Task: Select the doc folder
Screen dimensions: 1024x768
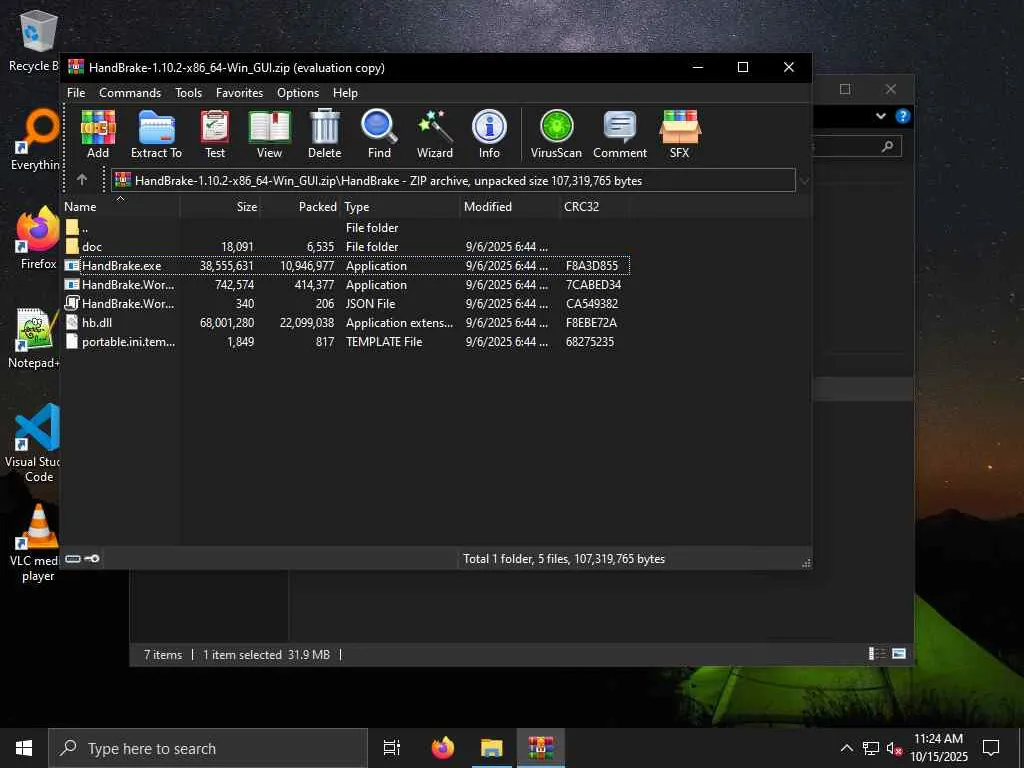Action: click(346, 246)
